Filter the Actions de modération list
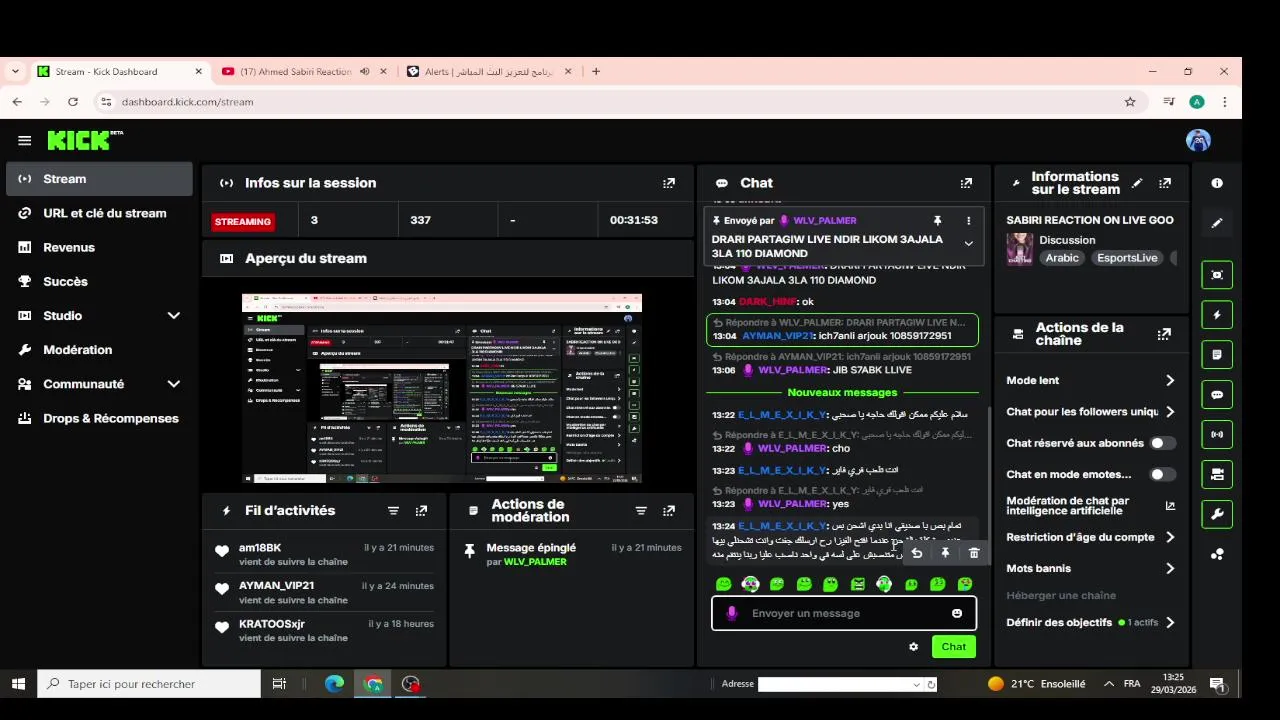The image size is (1280, 720). (x=641, y=511)
